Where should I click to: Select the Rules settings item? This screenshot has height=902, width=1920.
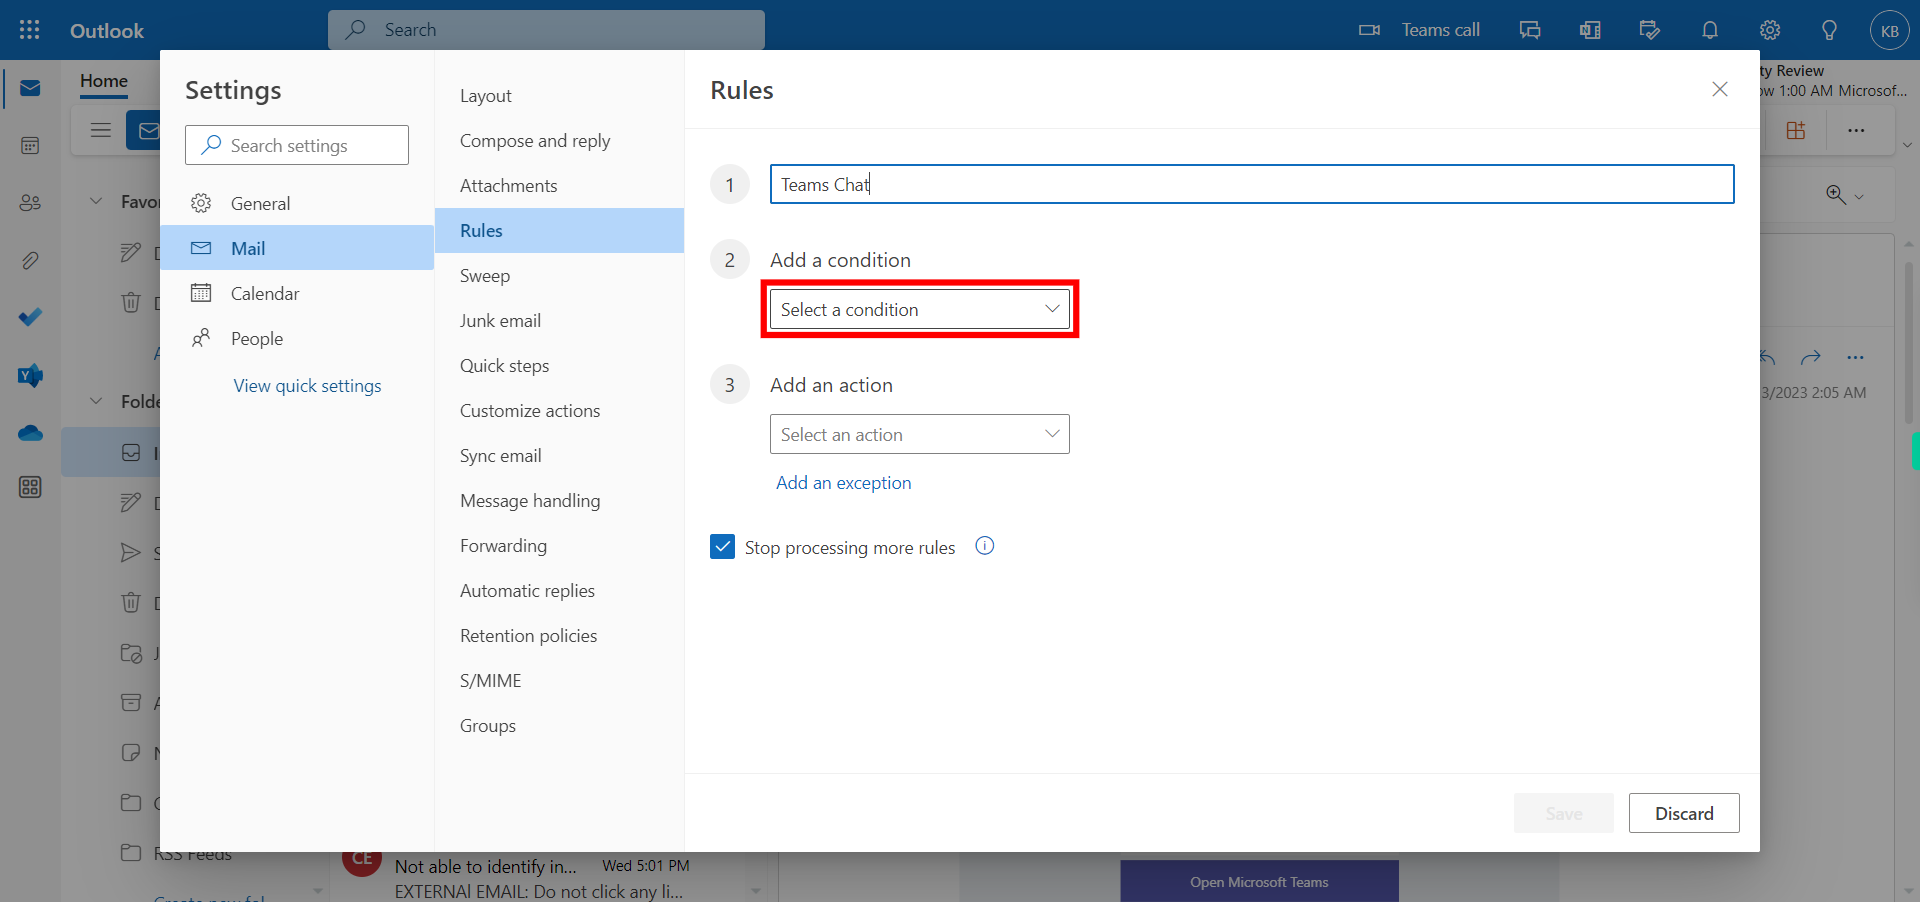pos(559,231)
